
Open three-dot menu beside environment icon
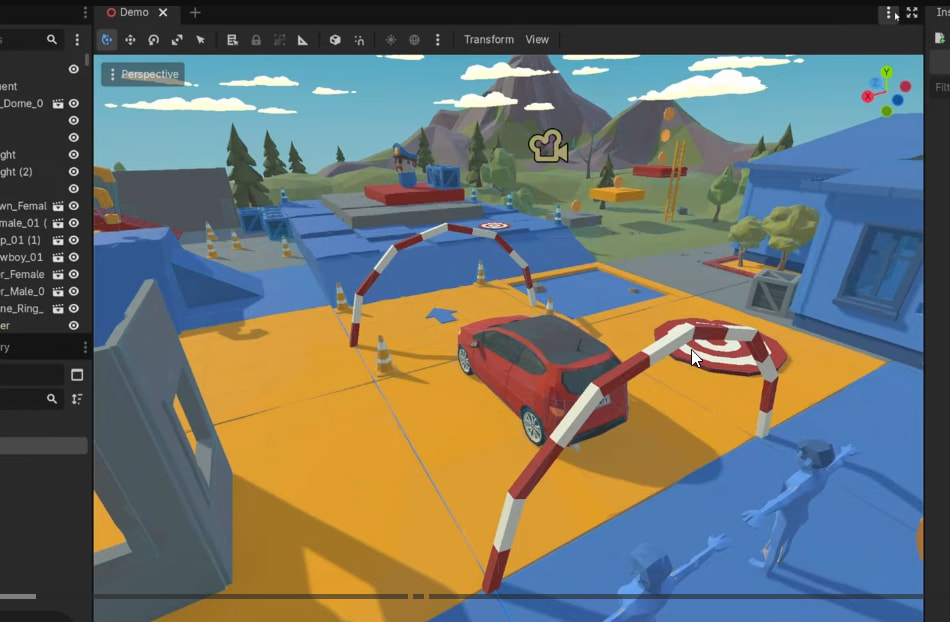438,40
